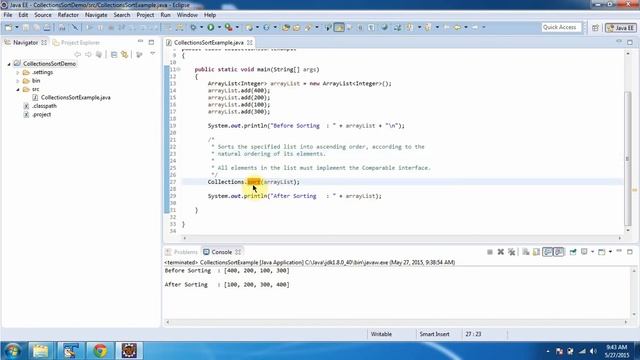Screen dimensions: 640x360
Task: Close the CollectionsSortExample.java editor tab
Action: [249, 42]
